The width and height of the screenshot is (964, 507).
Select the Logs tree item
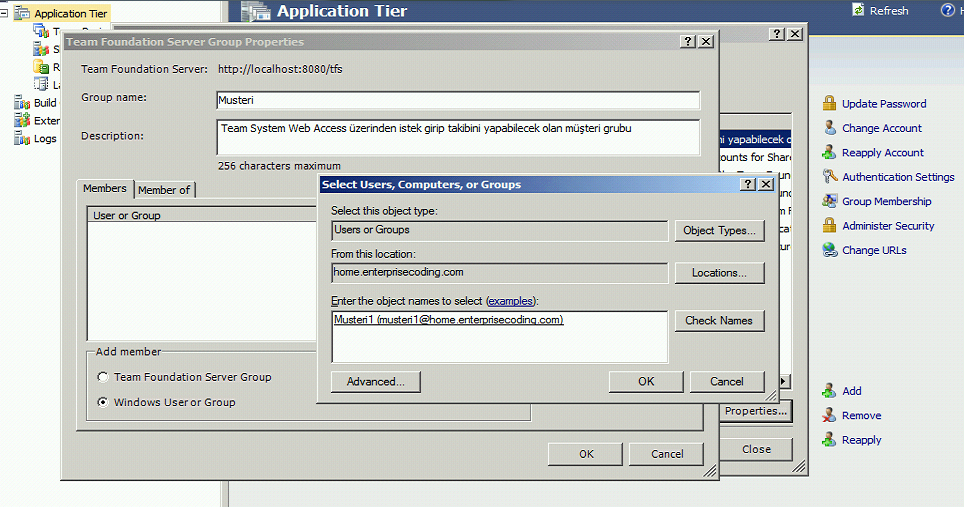(45, 139)
